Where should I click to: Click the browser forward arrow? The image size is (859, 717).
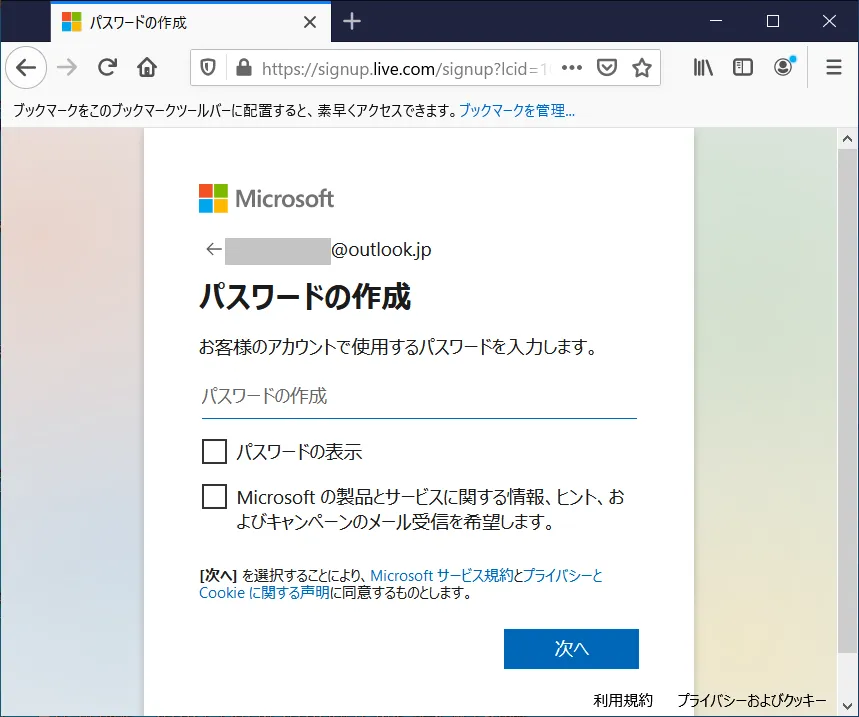pos(67,68)
